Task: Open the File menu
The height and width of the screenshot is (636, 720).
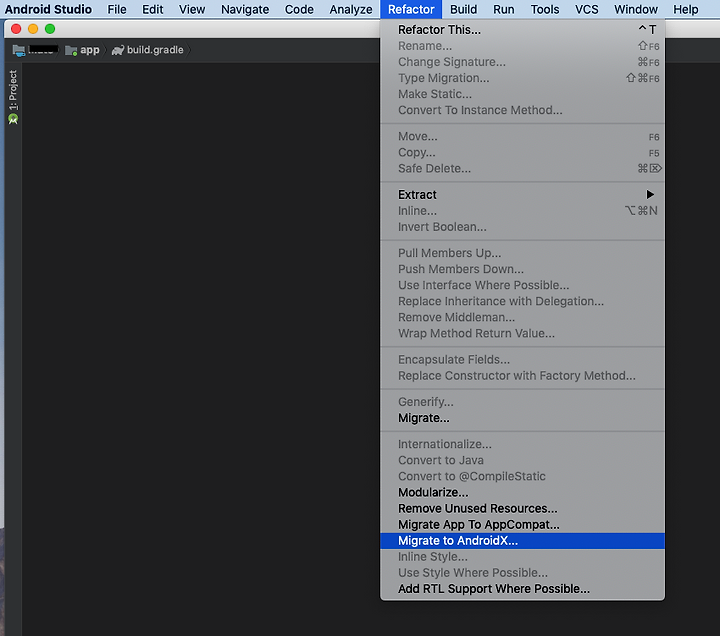Action: (117, 9)
